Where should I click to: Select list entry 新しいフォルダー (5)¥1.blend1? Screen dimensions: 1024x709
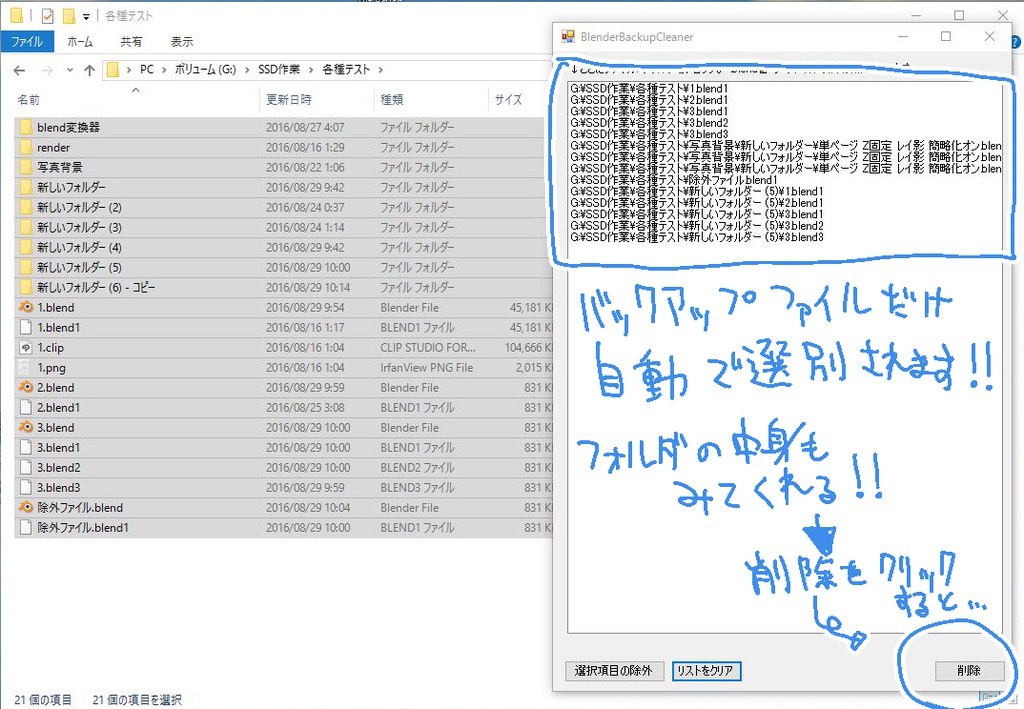tap(697, 191)
